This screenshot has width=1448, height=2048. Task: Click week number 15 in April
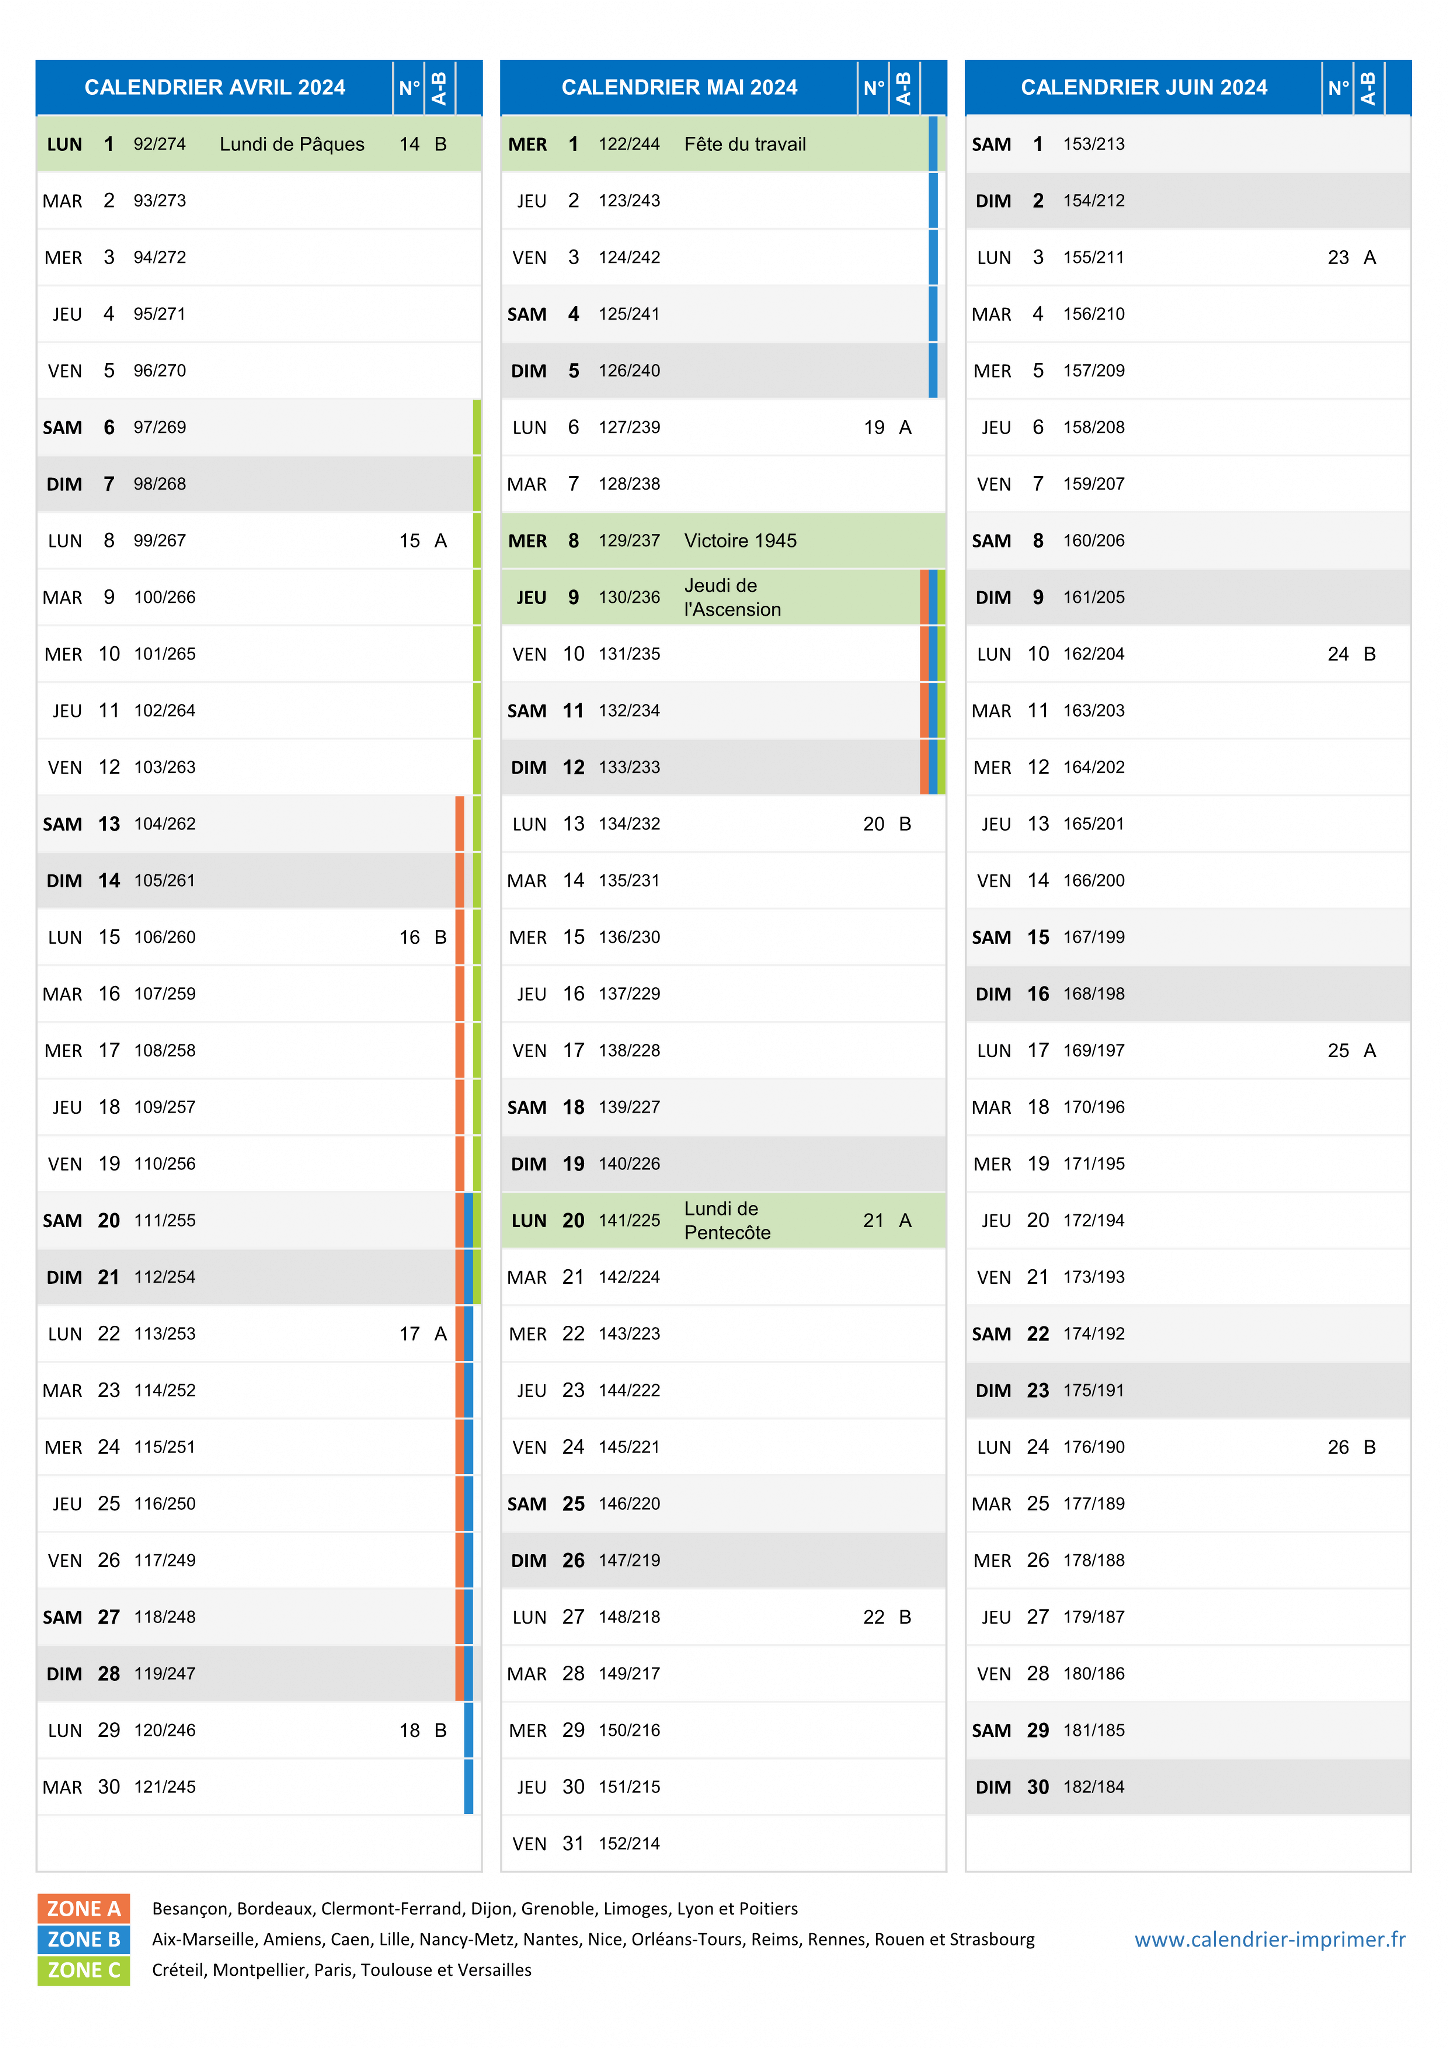(409, 541)
